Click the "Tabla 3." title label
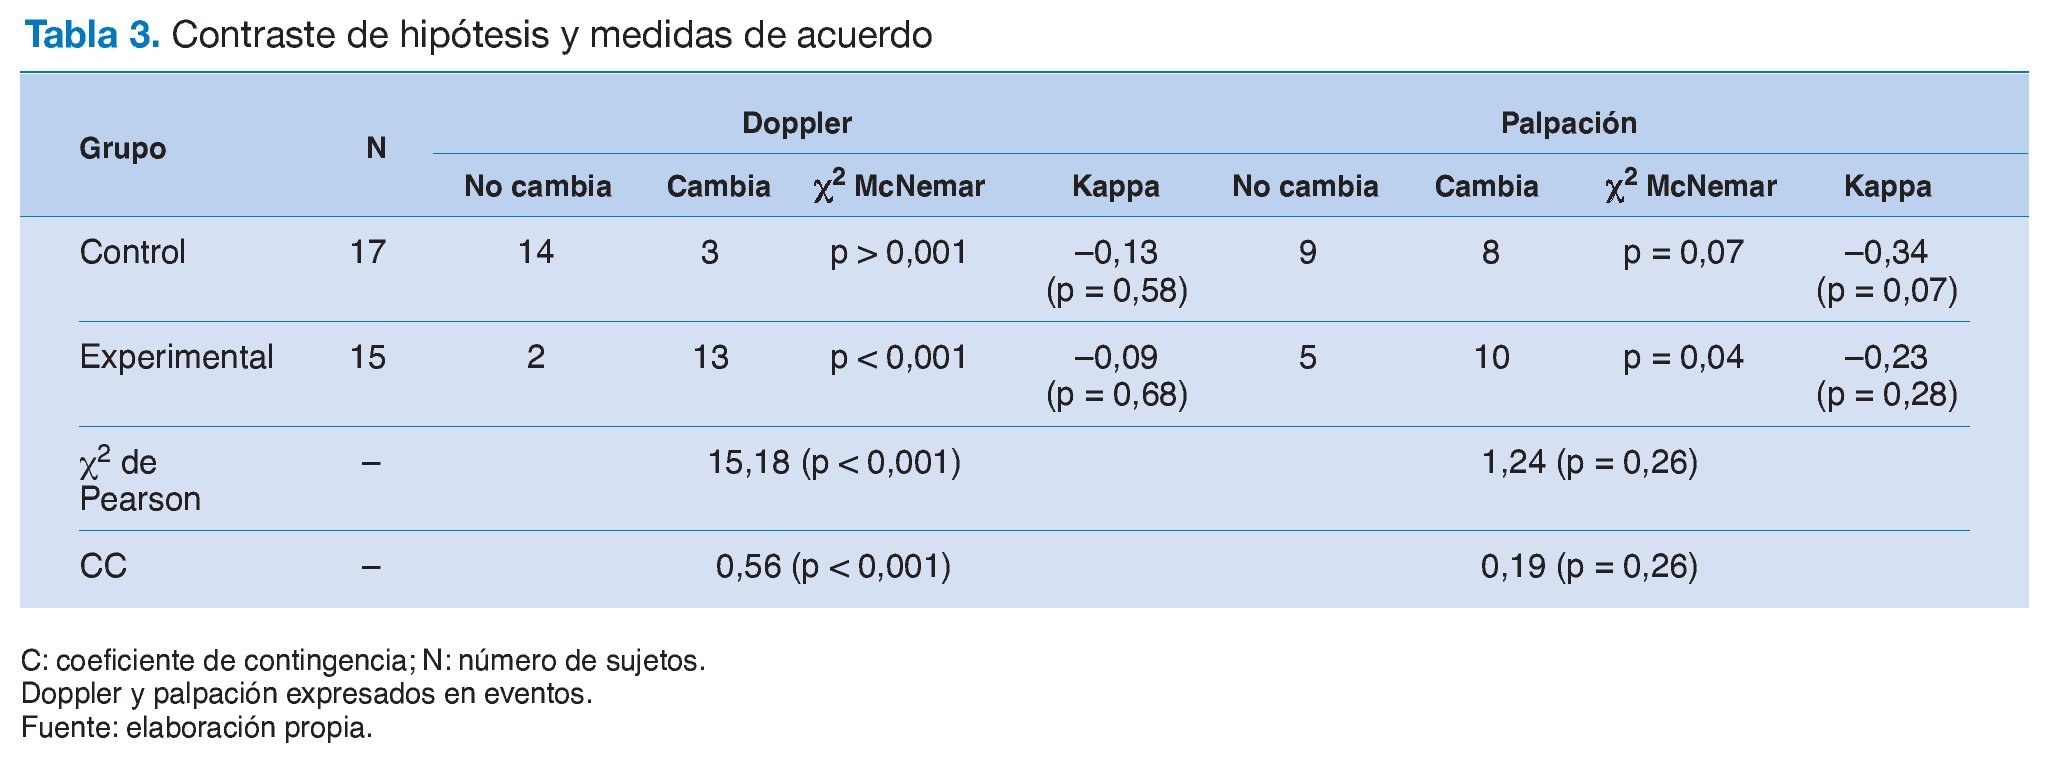Image resolution: width=2050 pixels, height=766 pixels. point(92,35)
